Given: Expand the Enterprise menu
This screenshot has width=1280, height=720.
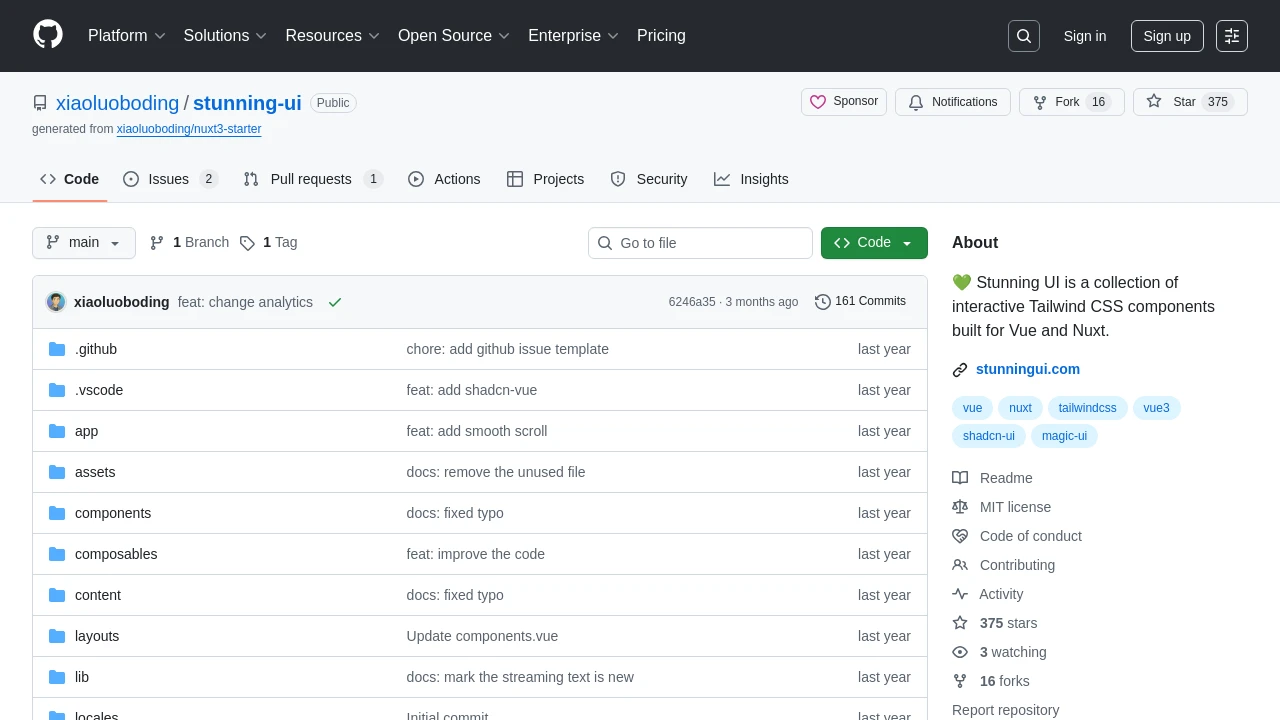Looking at the screenshot, I should (x=574, y=36).
